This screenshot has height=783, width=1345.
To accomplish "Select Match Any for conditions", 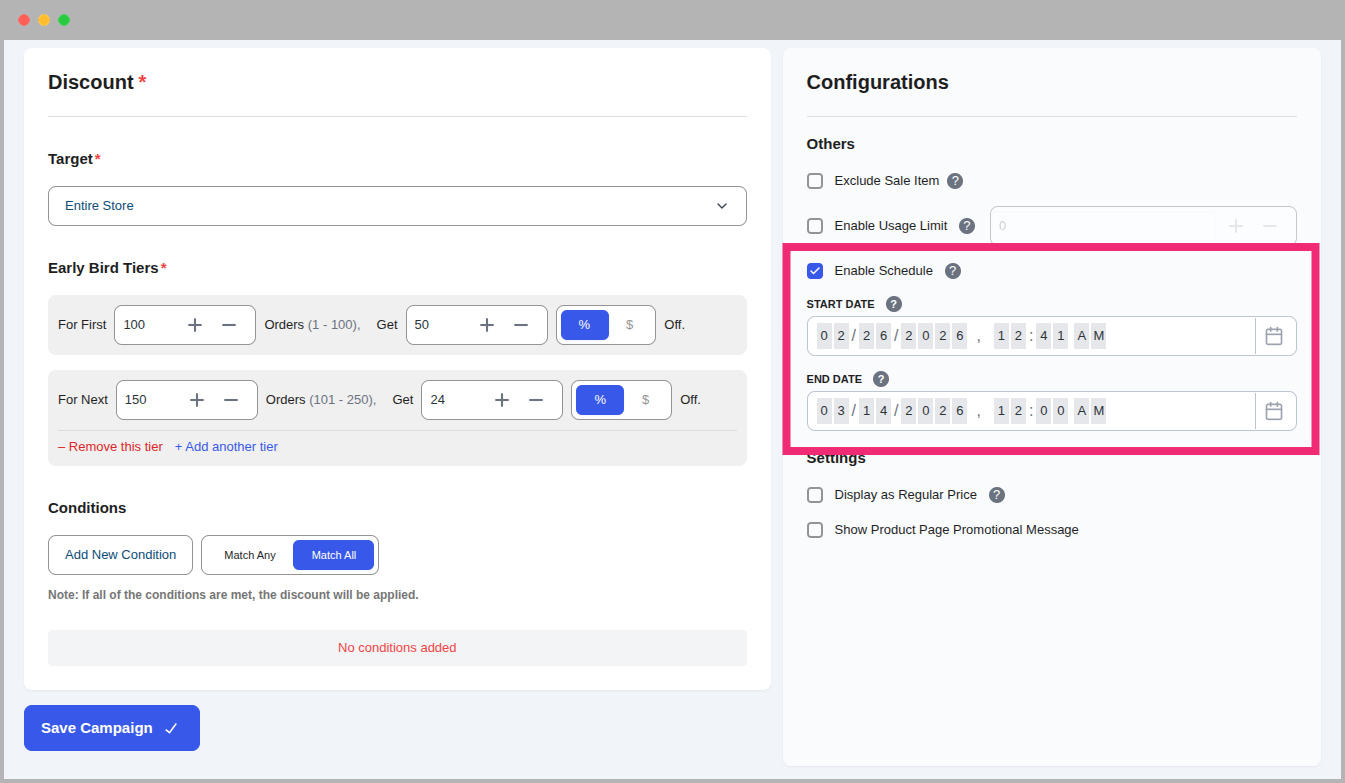I will coord(249,554).
